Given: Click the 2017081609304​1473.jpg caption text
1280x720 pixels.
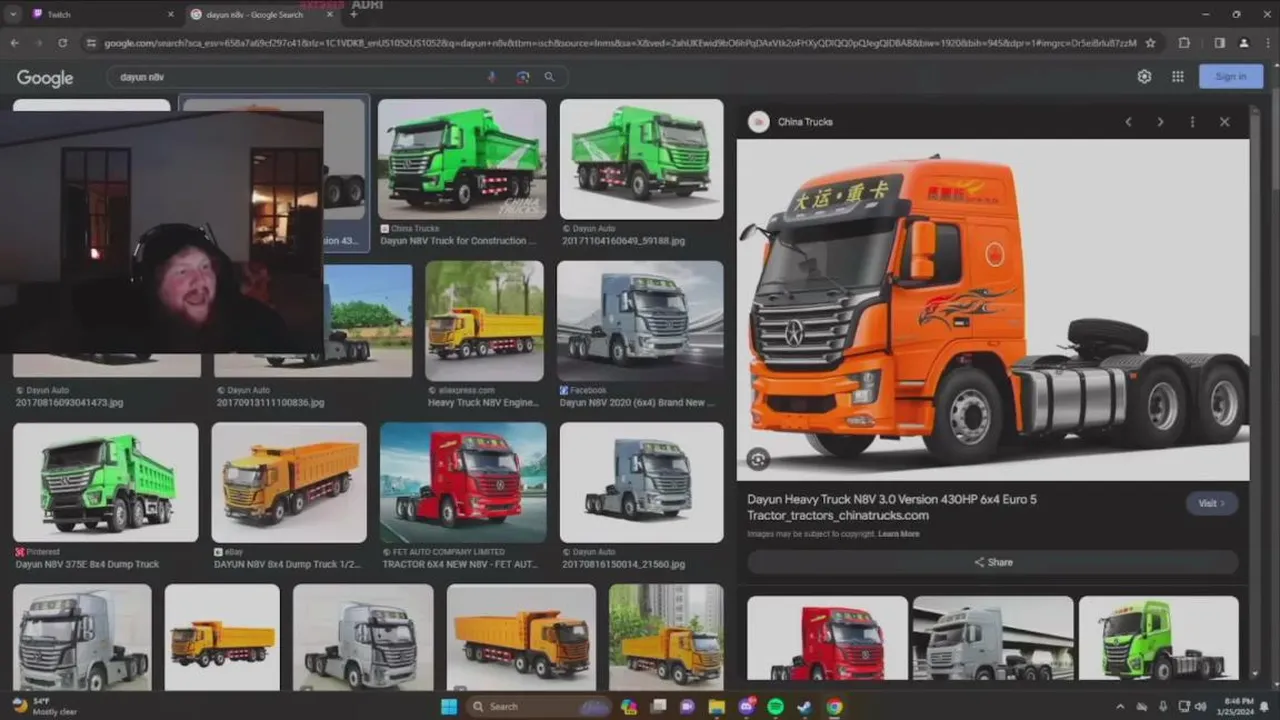Looking at the screenshot, I should [70, 403].
